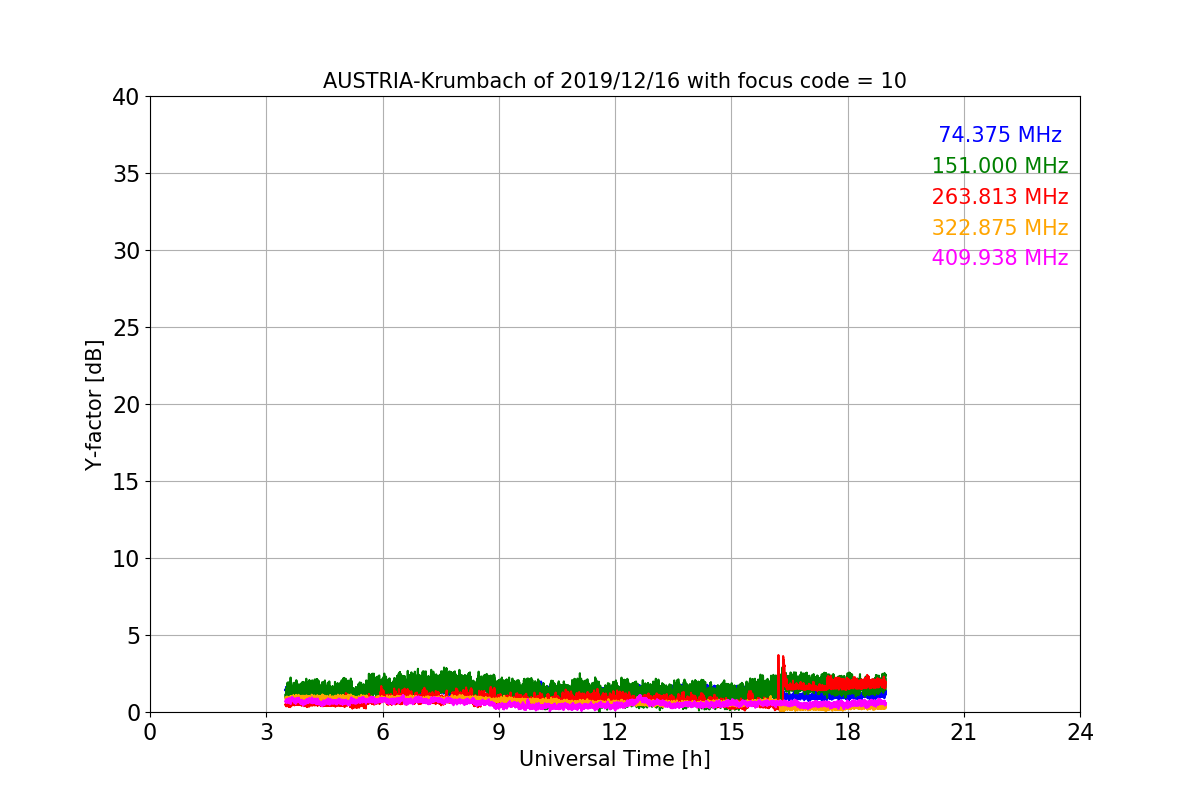The image size is (1200, 800).
Task: Click y-axis tick label 10
Action: (x=125, y=559)
